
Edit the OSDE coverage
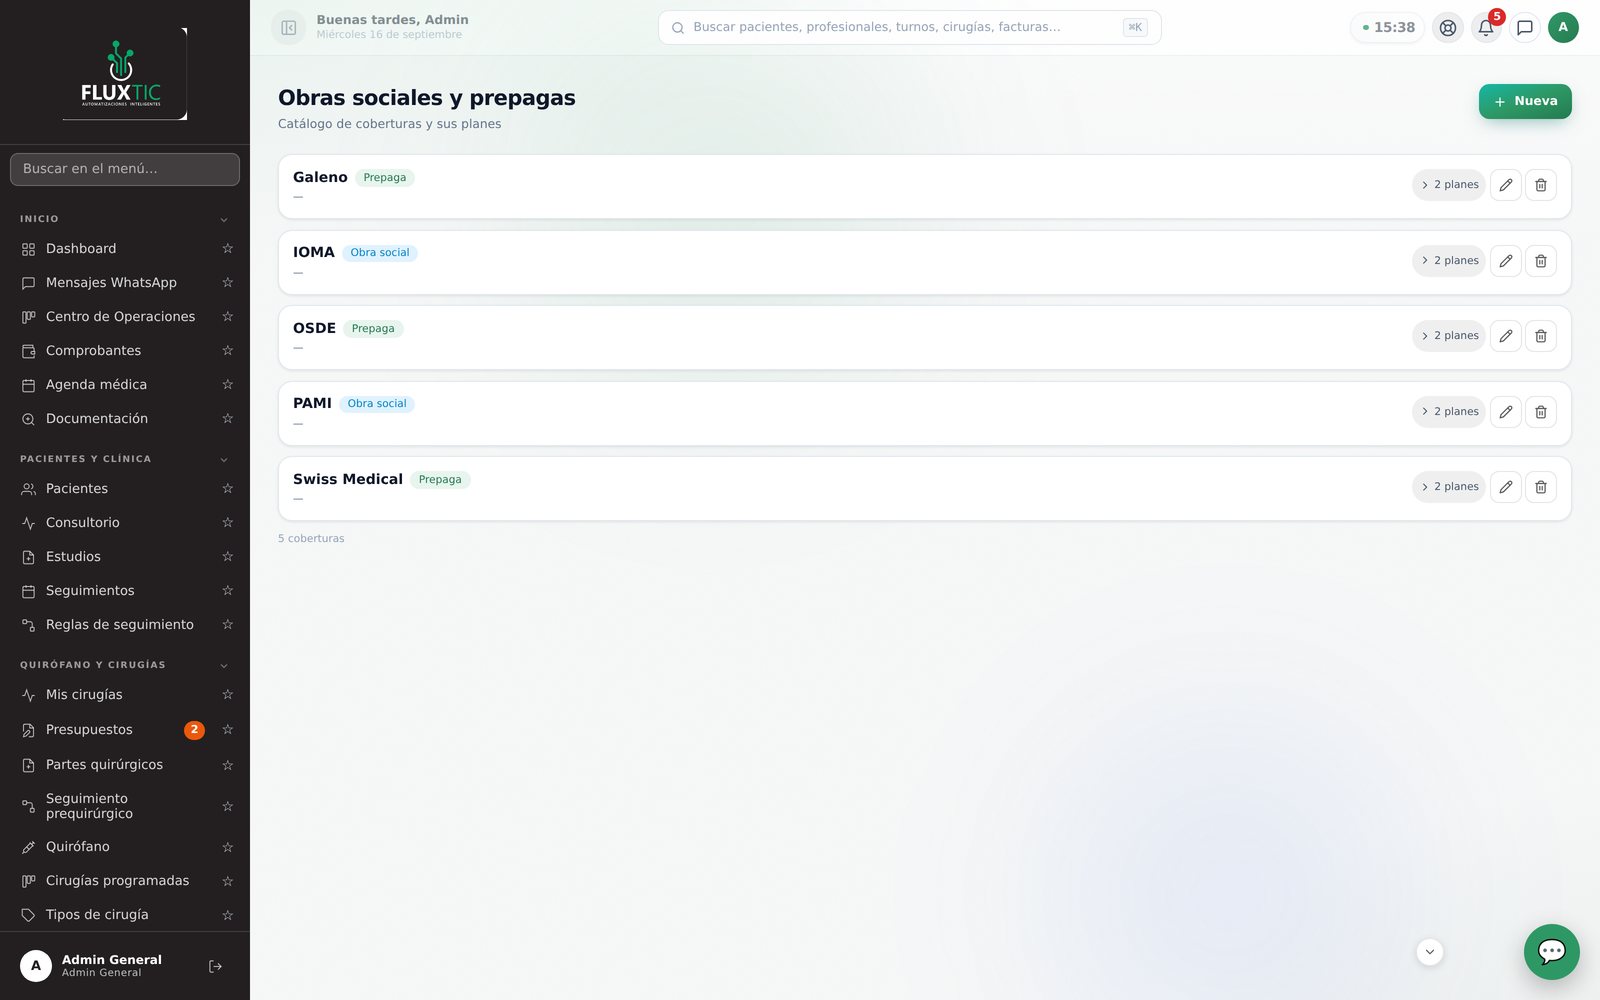tap(1505, 336)
